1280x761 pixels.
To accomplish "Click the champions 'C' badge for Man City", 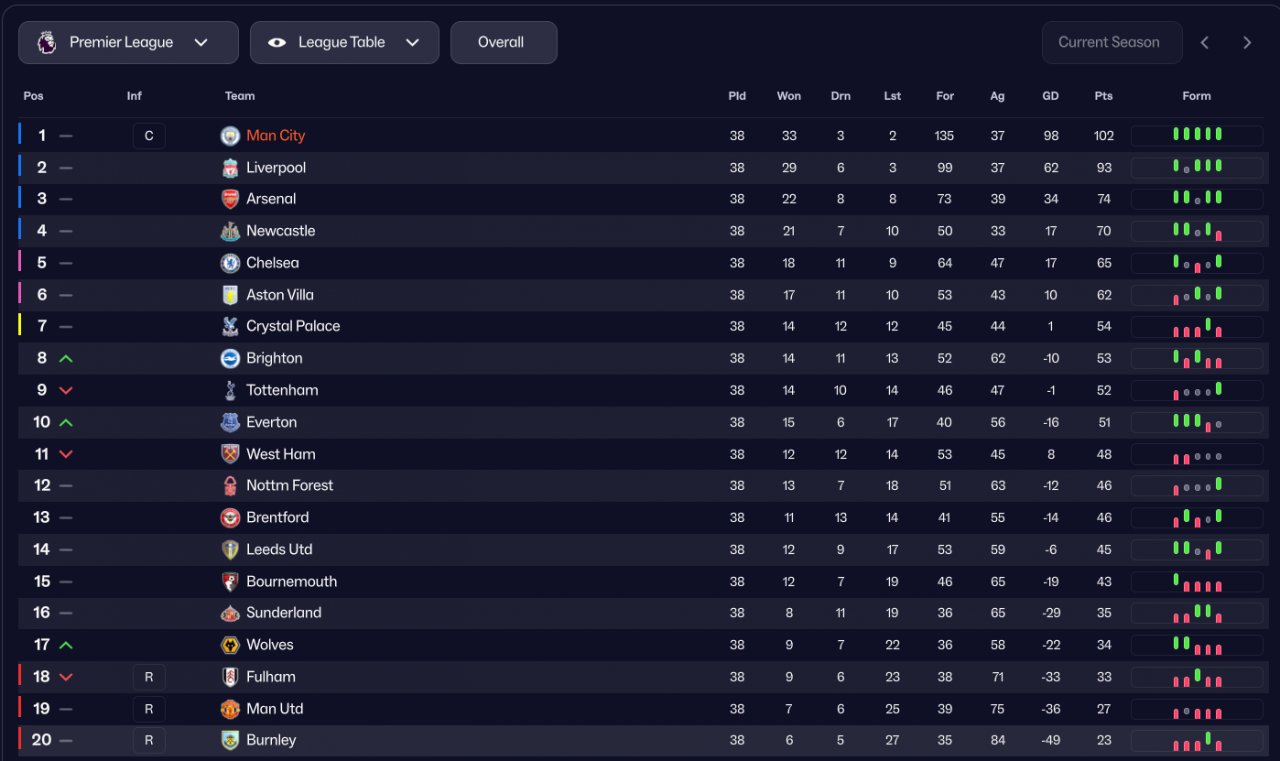I will pos(149,136).
